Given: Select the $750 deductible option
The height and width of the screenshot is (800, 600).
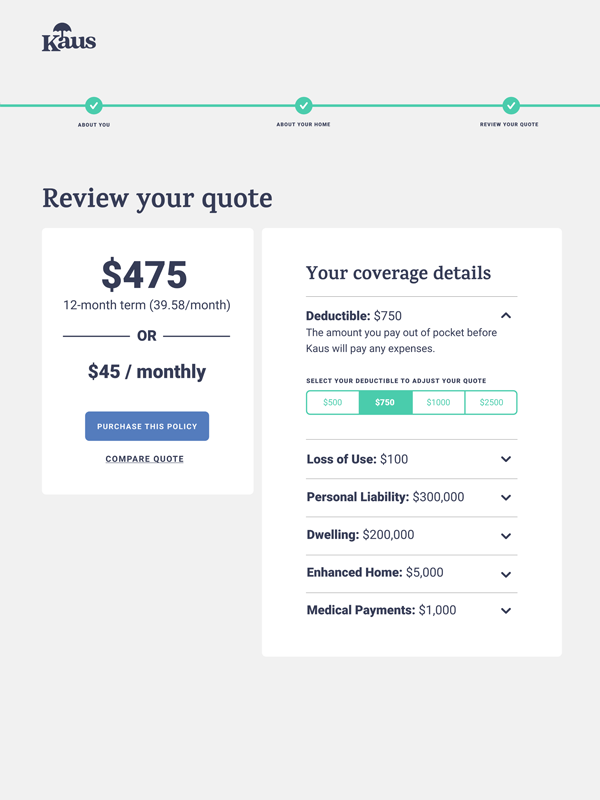Looking at the screenshot, I should [385, 403].
